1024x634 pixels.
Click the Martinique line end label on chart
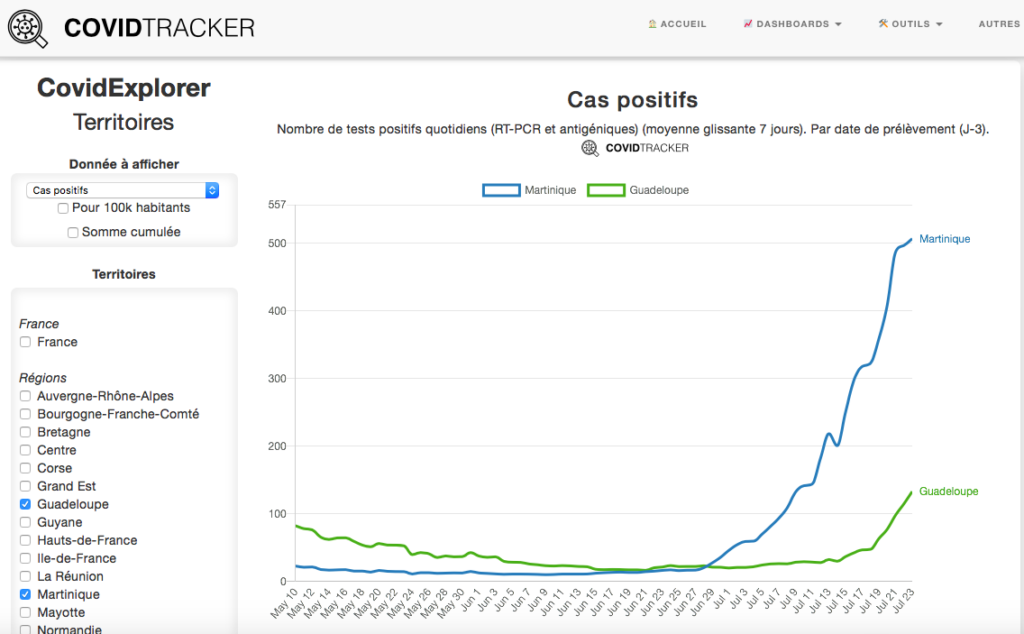point(944,239)
